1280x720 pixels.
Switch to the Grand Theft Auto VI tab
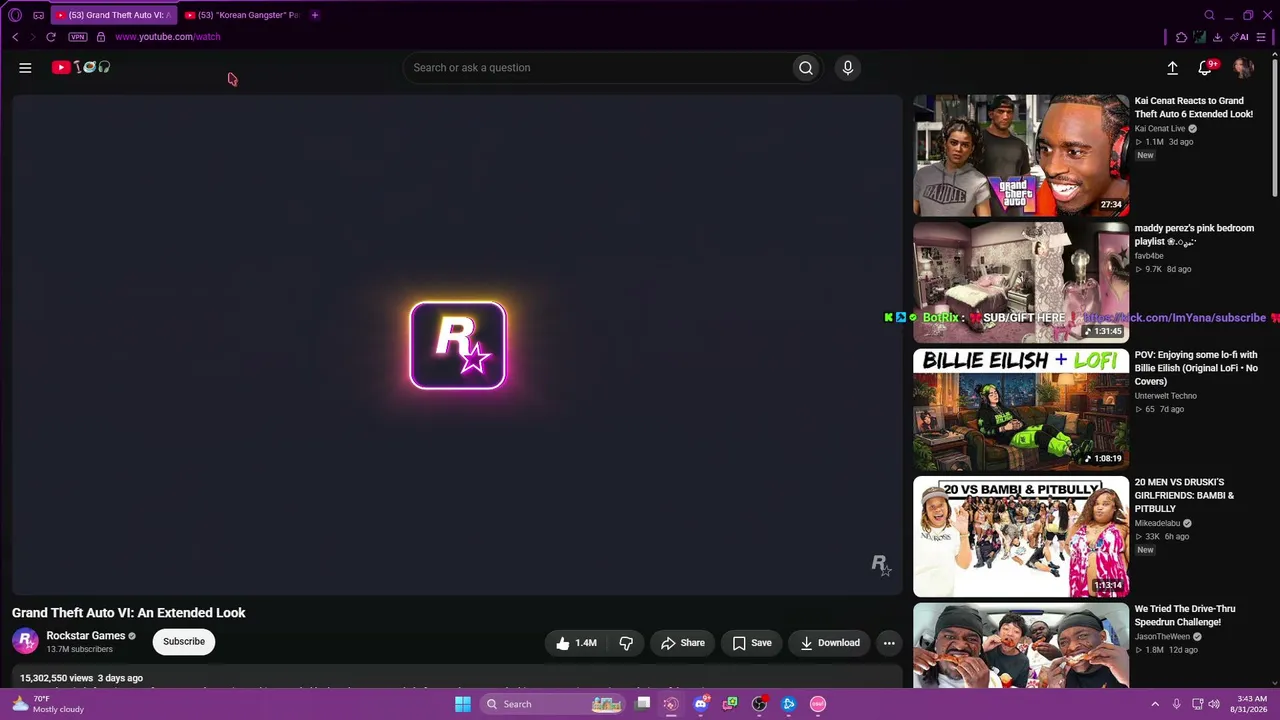[114, 15]
